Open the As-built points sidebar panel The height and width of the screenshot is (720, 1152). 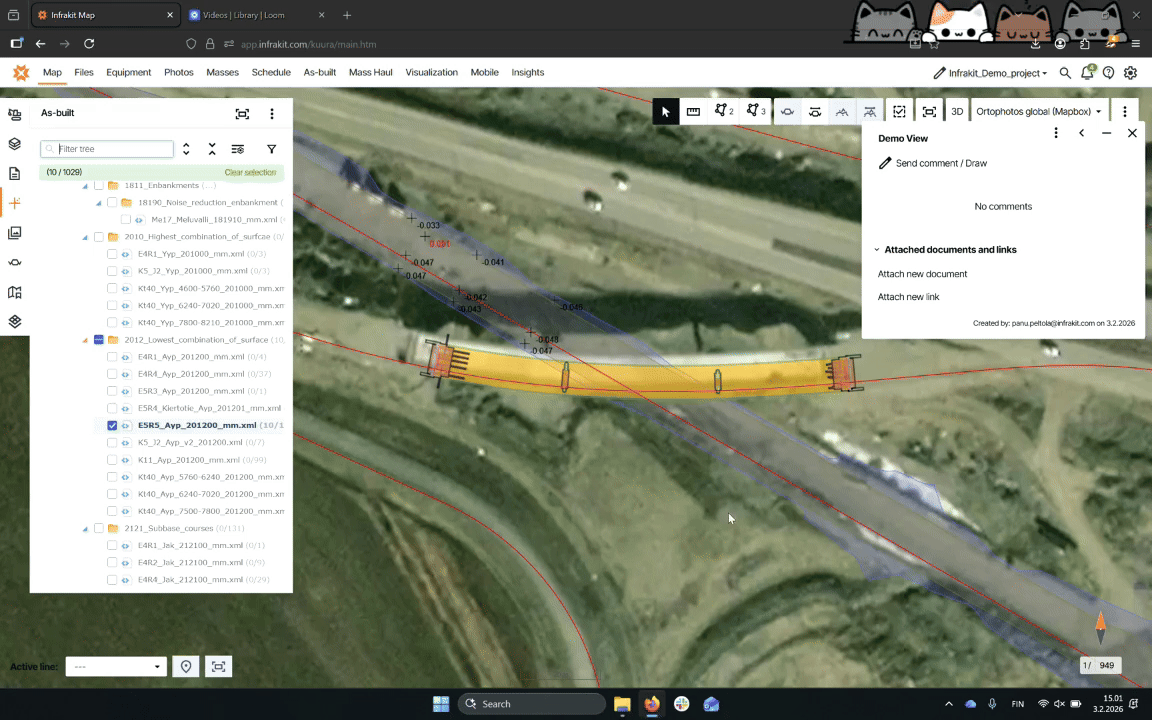(15, 203)
